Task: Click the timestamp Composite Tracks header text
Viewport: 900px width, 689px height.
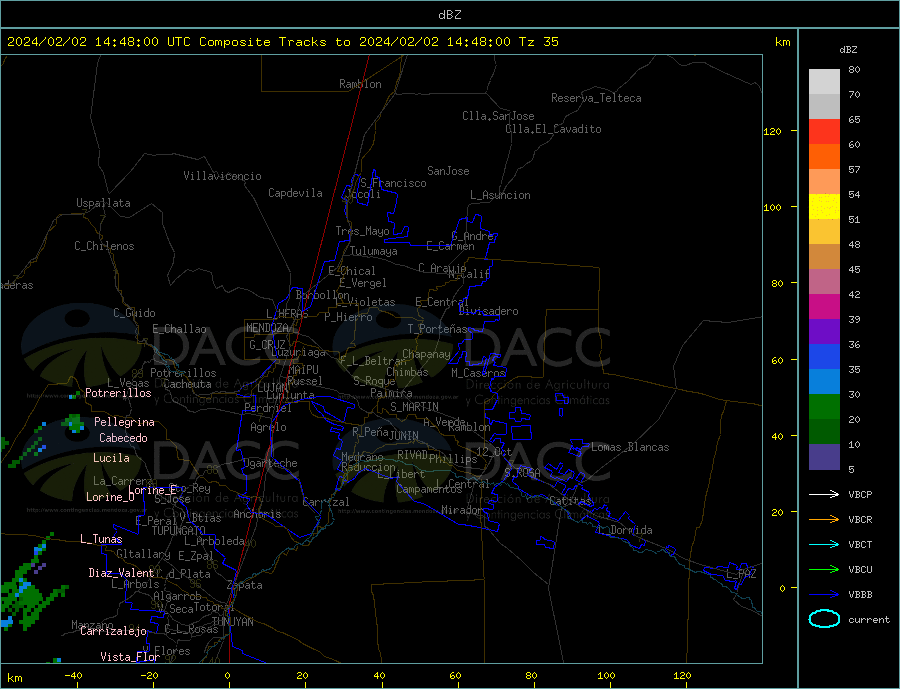Action: coord(282,41)
